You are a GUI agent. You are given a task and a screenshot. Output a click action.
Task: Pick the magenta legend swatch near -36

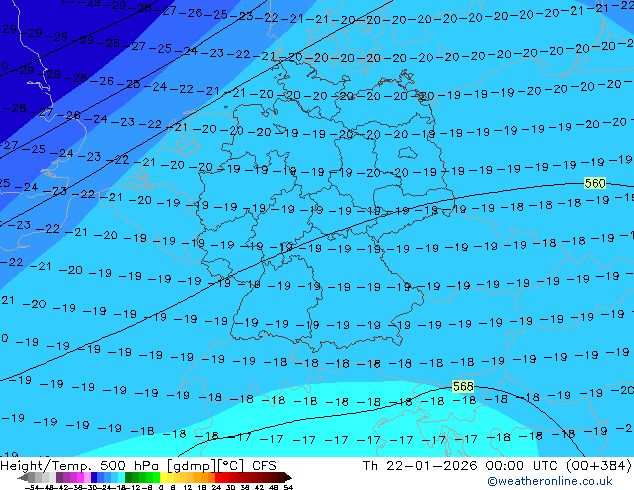point(80,477)
